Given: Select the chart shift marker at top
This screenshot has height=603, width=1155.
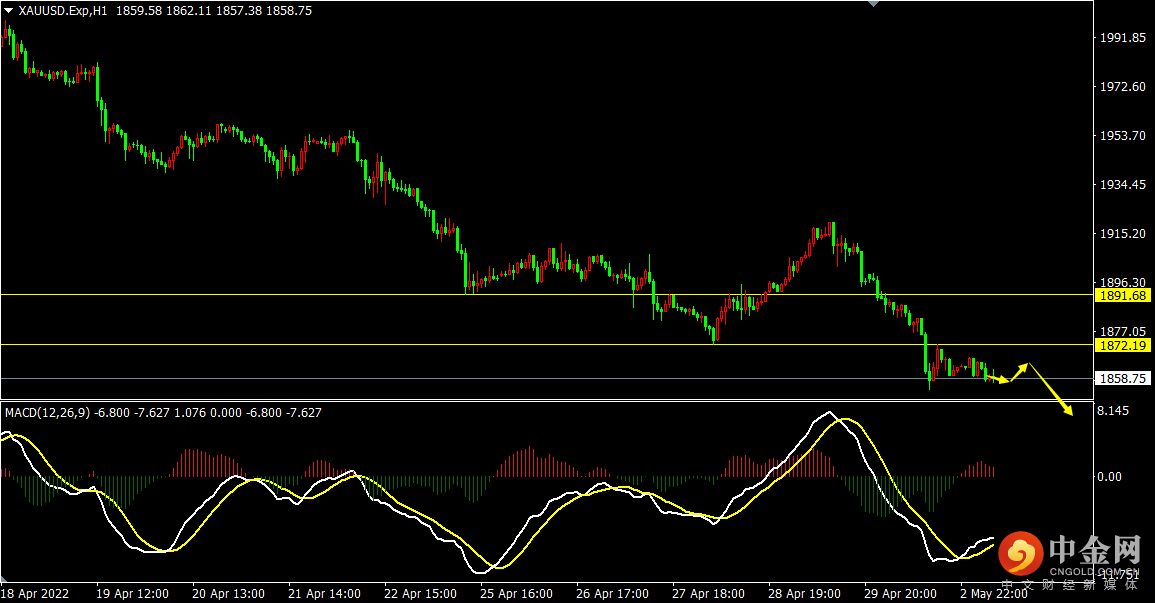Looking at the screenshot, I should [874, 4].
